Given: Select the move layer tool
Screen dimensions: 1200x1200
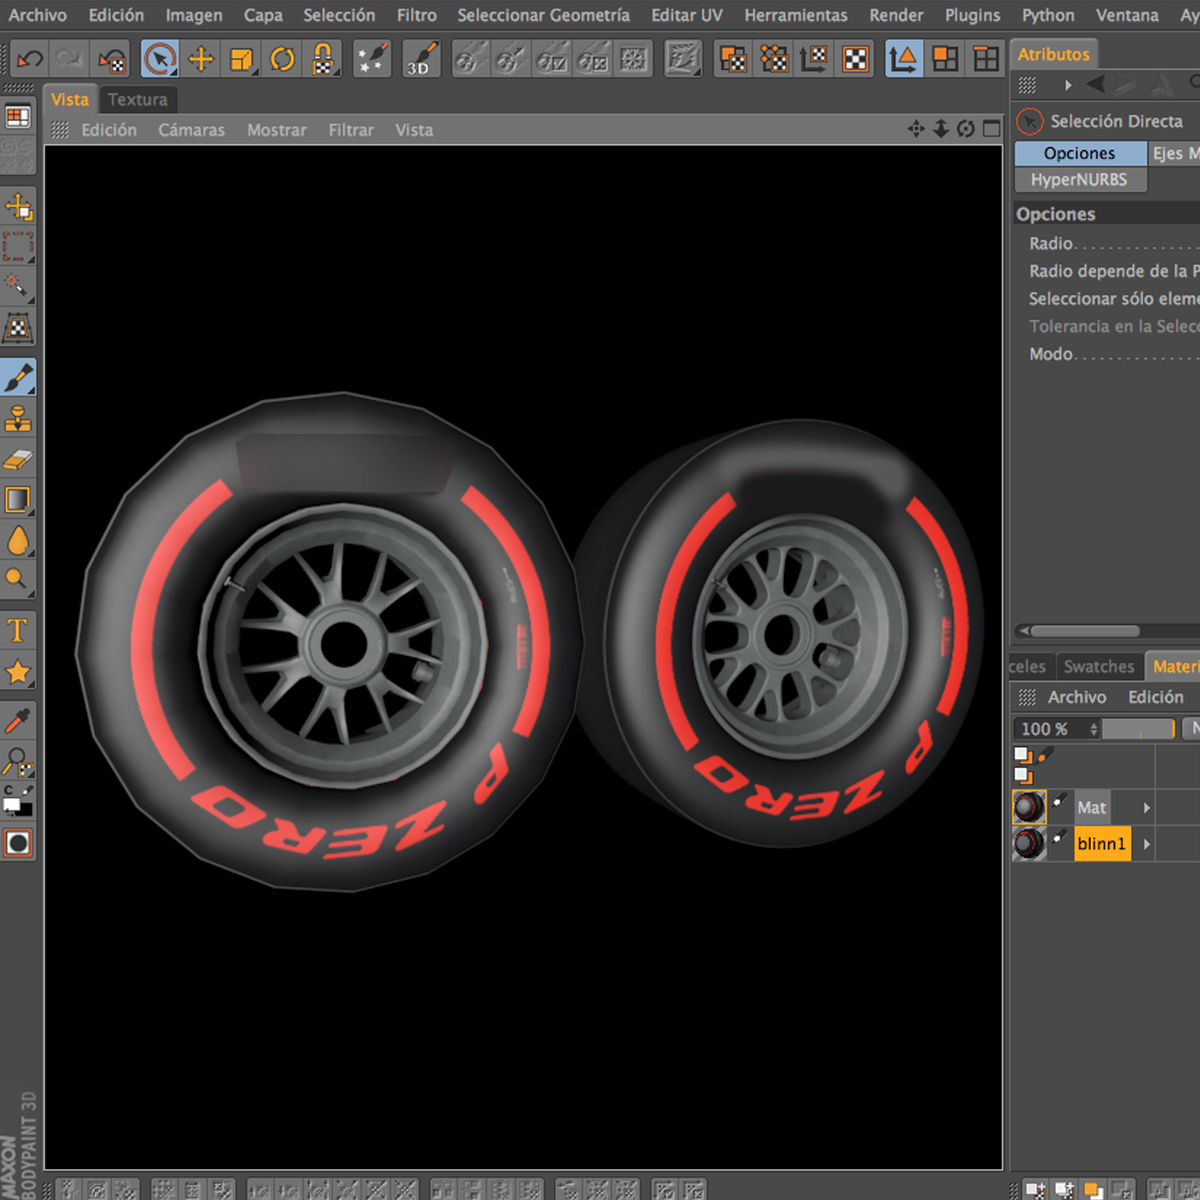Looking at the screenshot, I should [18, 206].
